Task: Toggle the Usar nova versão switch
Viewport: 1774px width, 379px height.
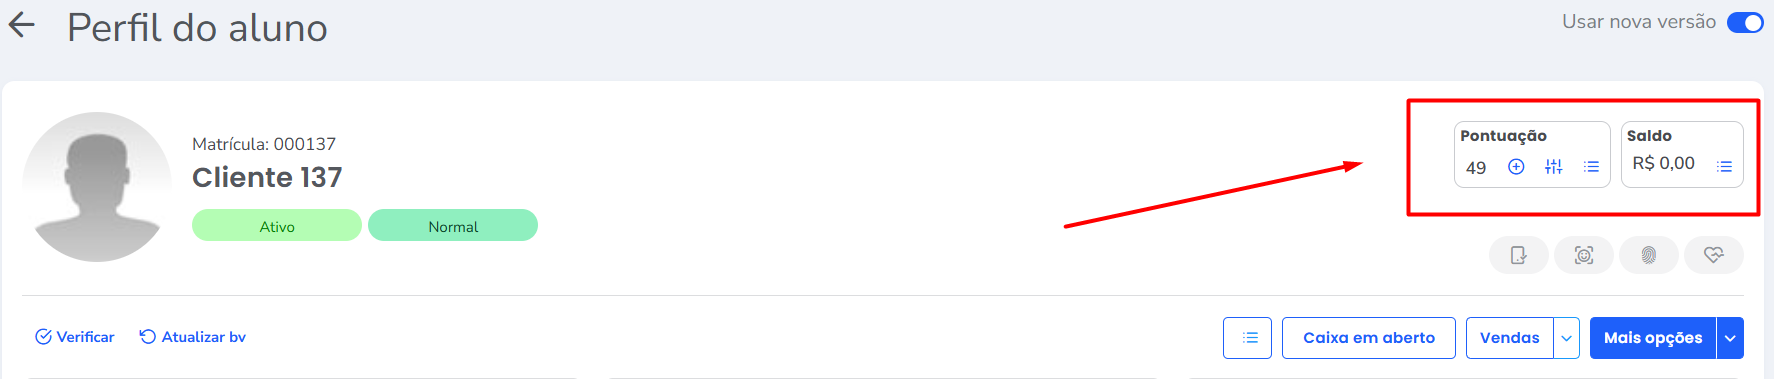Action: (x=1745, y=23)
